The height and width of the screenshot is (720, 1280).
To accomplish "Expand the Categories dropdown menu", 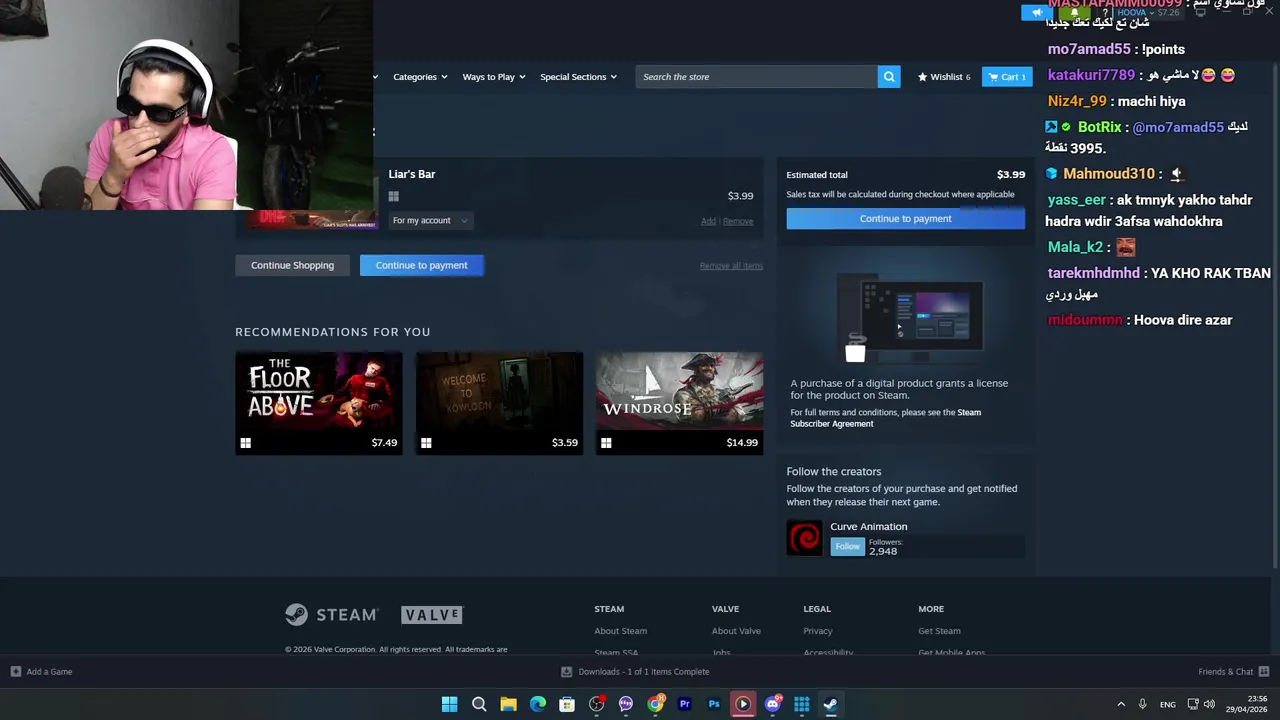I will tap(420, 77).
